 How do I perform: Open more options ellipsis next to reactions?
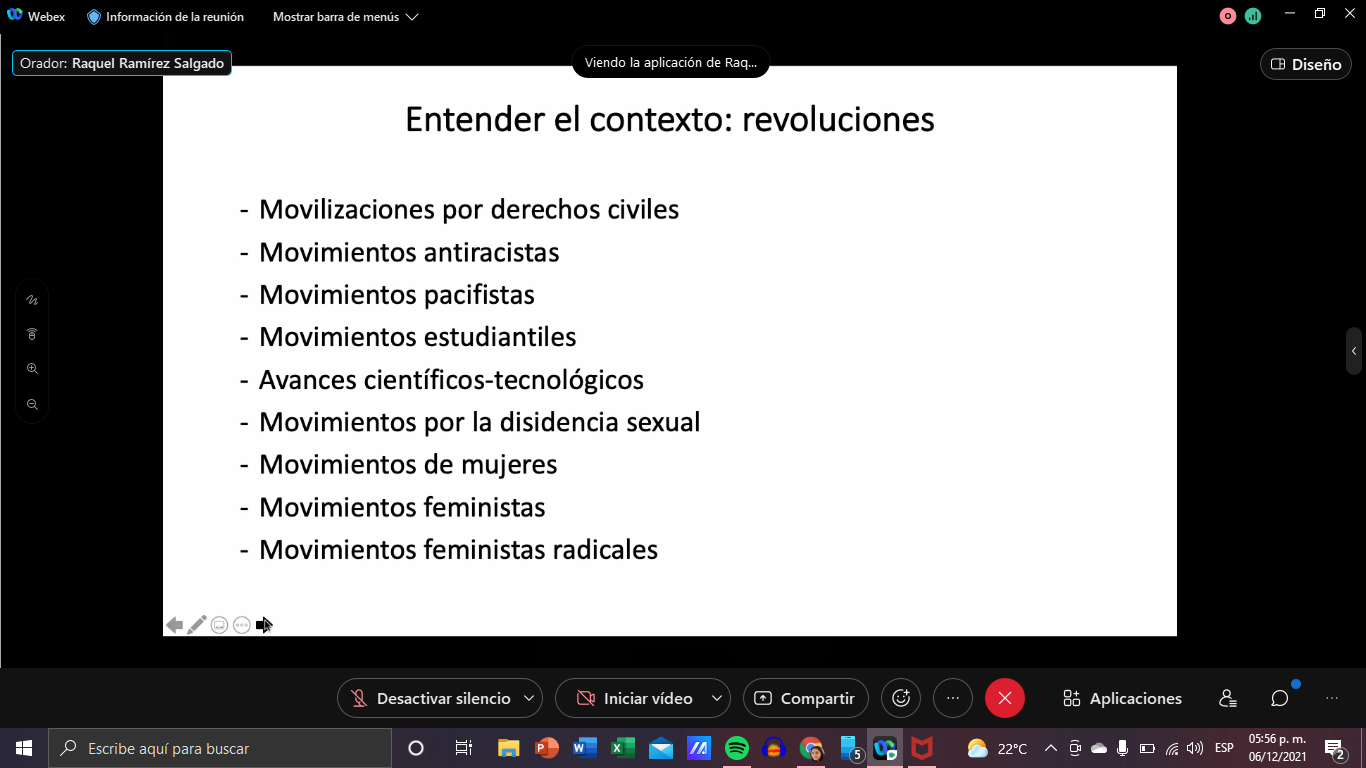[953, 698]
